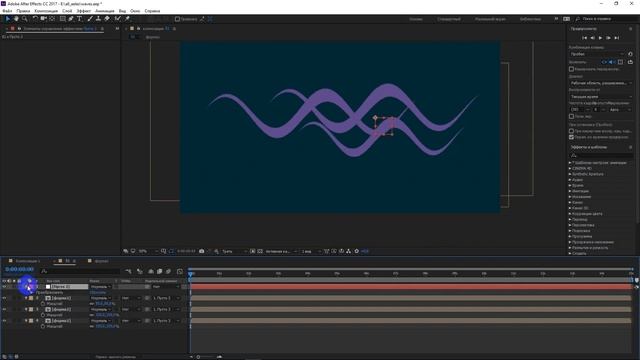Expand the Коррекция цвета effects category
This screenshot has height=360, width=640.
(570, 214)
